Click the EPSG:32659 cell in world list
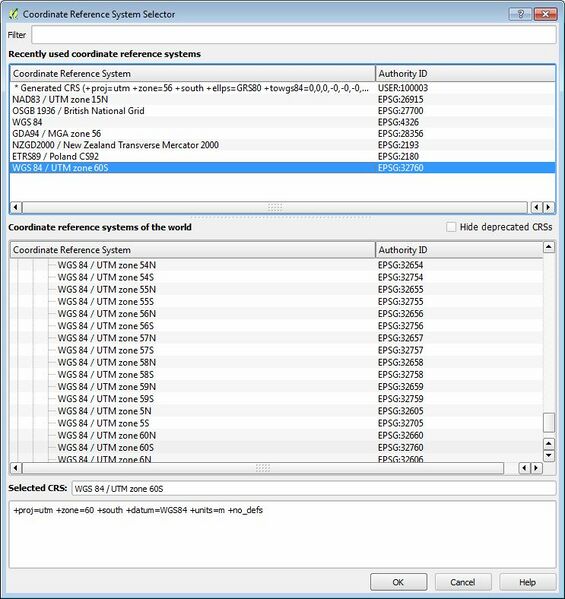This screenshot has width=565, height=599. pos(400,387)
